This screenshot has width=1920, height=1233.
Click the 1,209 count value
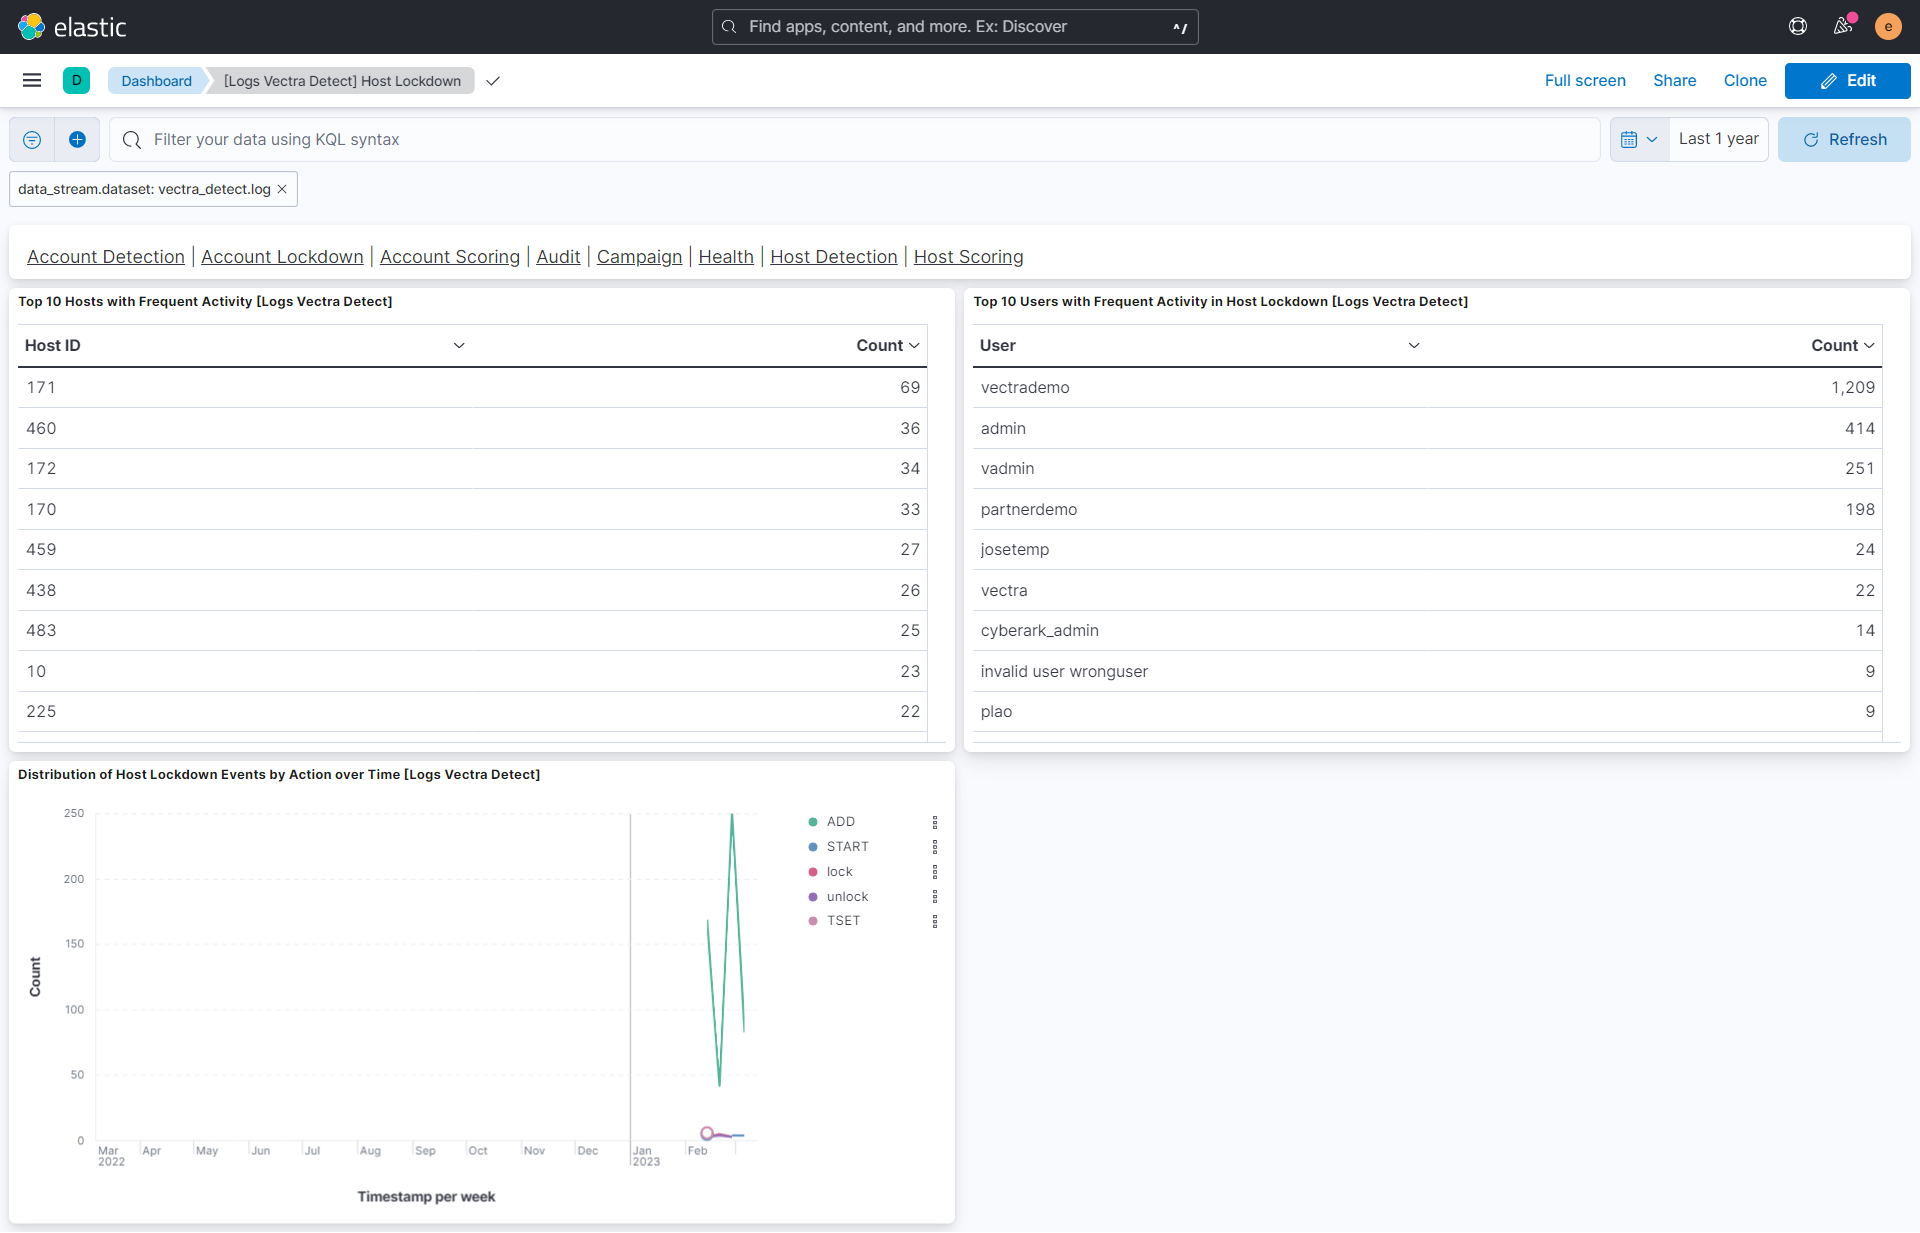(x=1853, y=388)
